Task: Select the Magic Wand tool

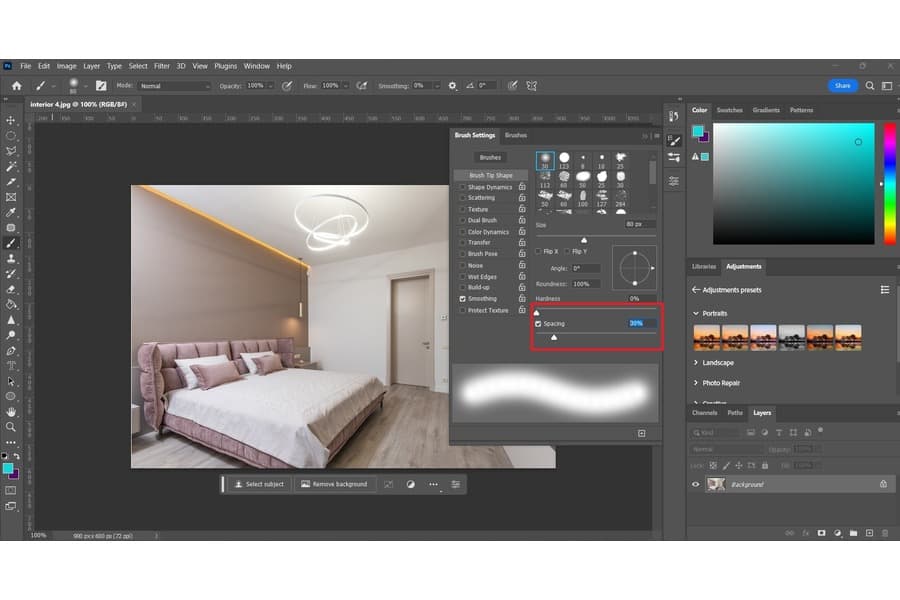Action: pos(10,167)
